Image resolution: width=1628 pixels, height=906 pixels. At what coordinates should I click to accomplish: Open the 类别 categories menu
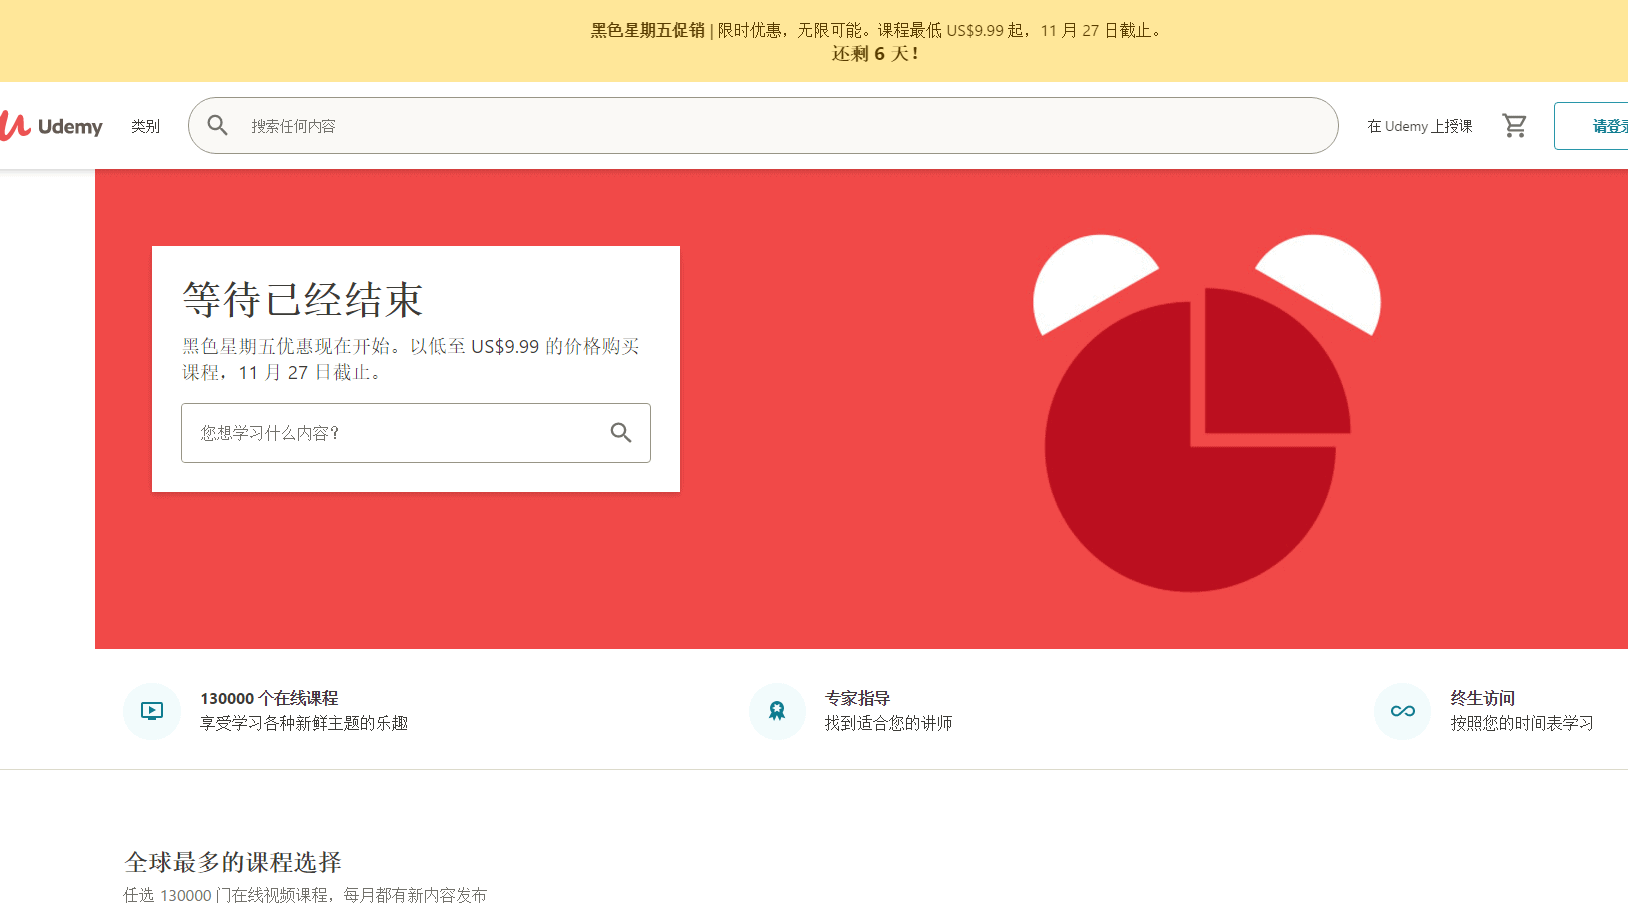click(x=145, y=126)
